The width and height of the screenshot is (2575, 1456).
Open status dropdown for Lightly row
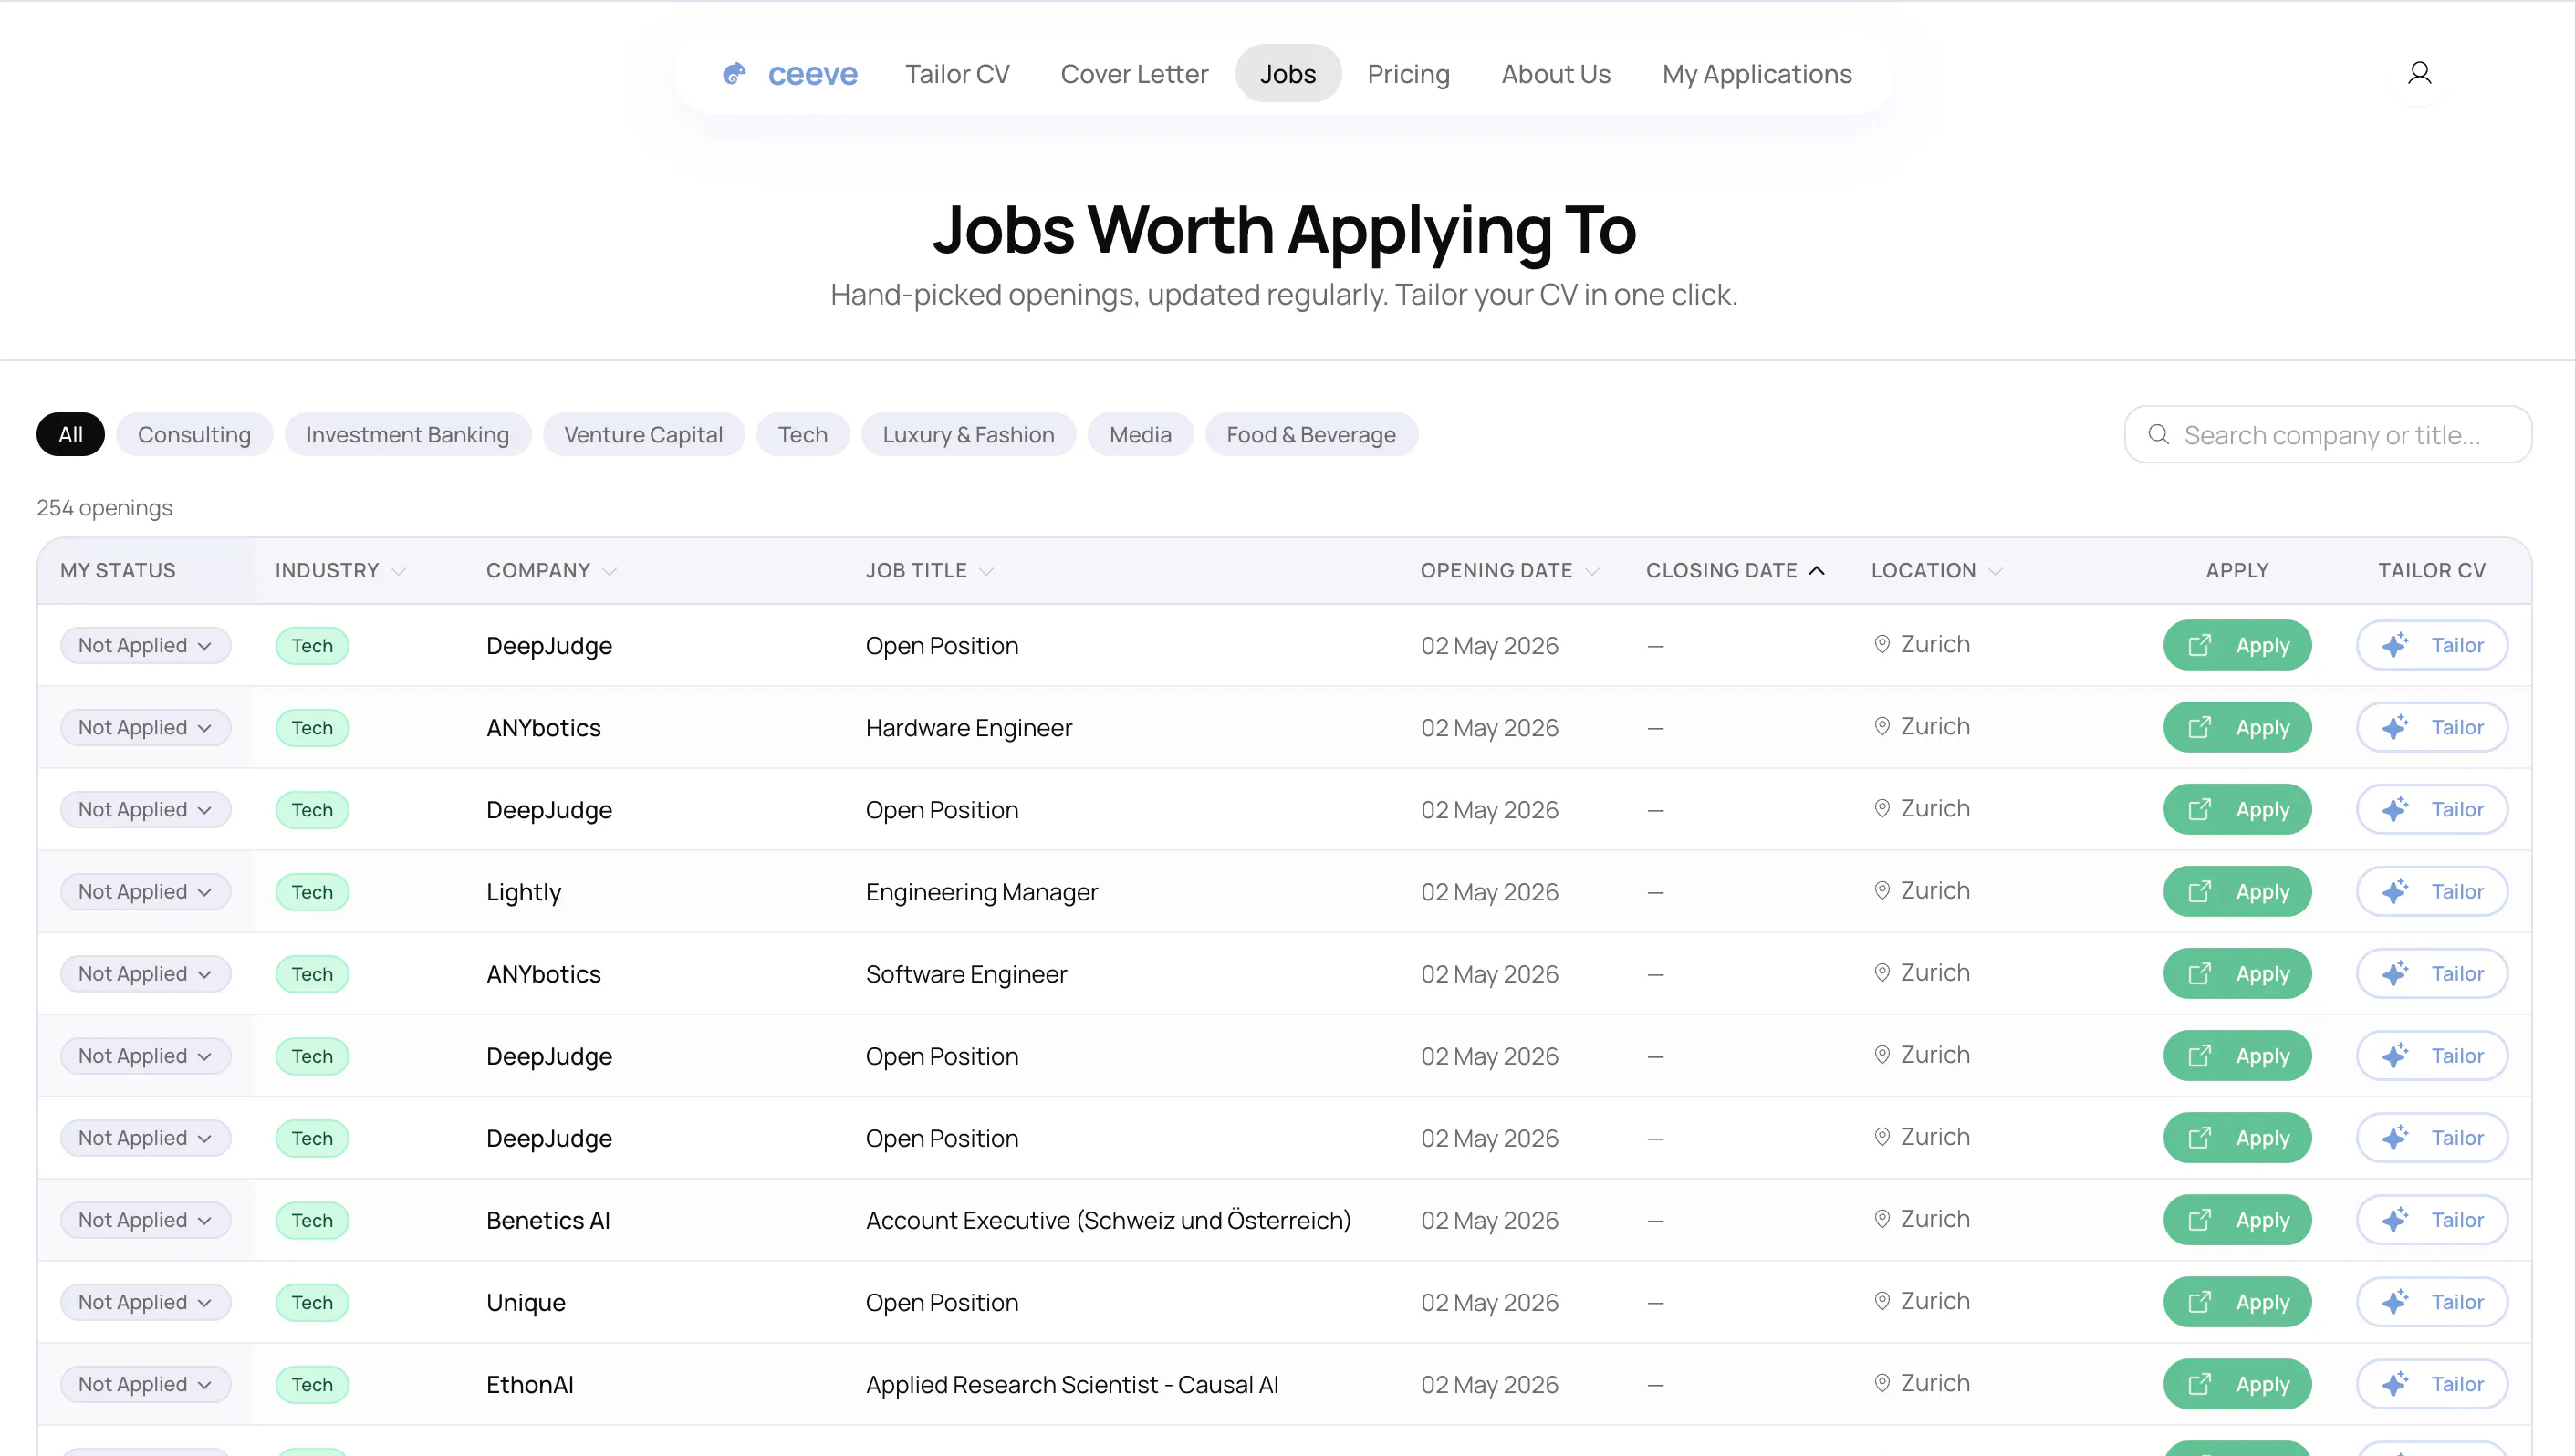145,891
